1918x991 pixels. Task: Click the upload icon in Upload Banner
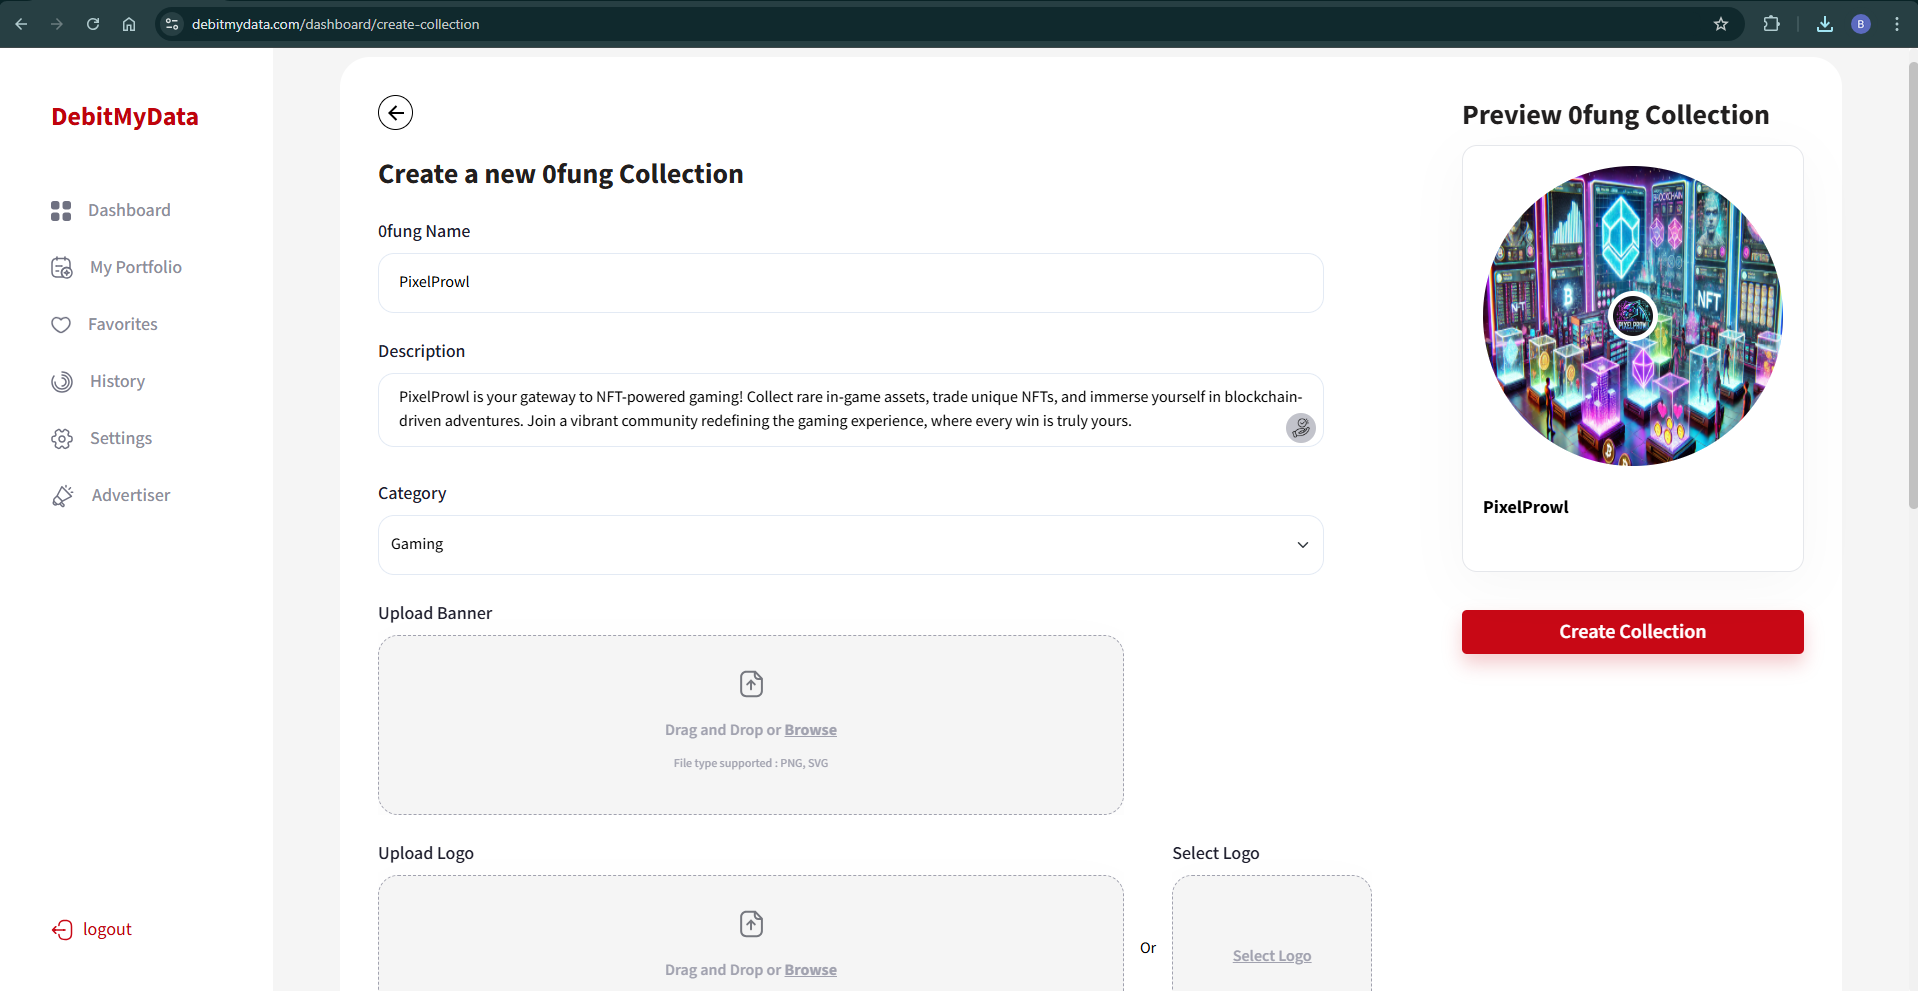click(751, 684)
